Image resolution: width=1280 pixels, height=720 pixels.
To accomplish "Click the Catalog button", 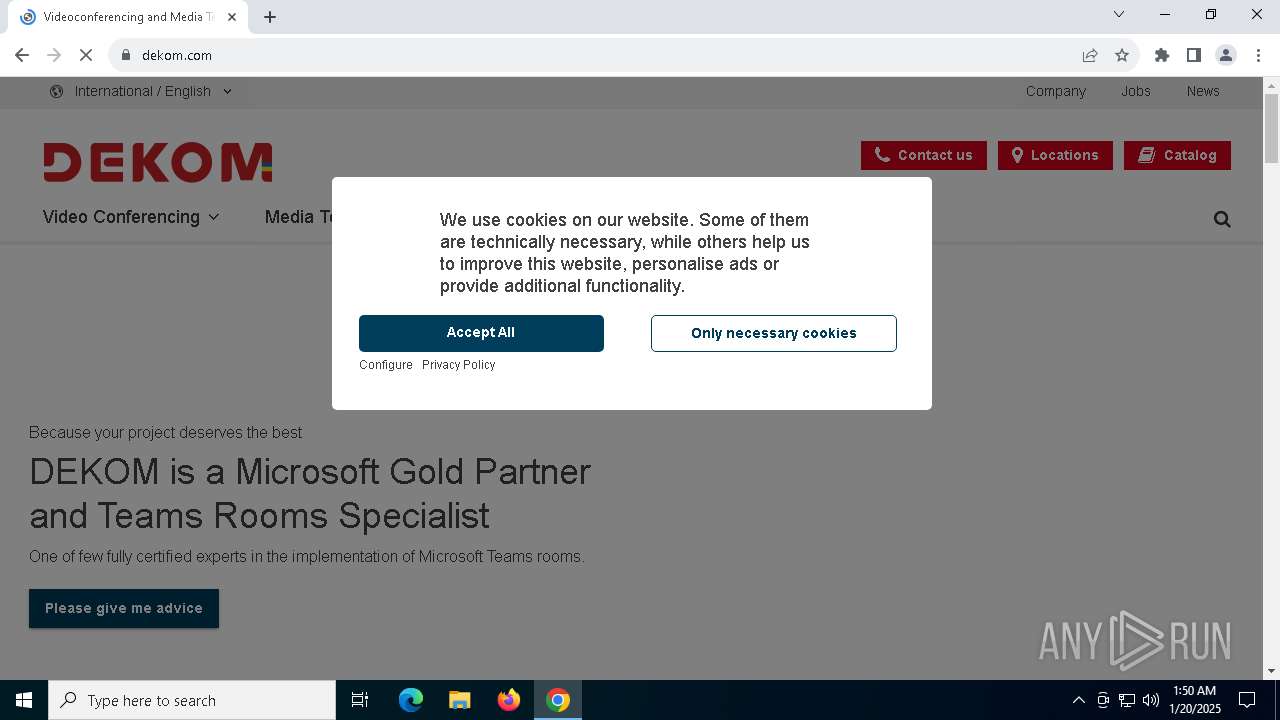I will click(x=1177, y=155).
